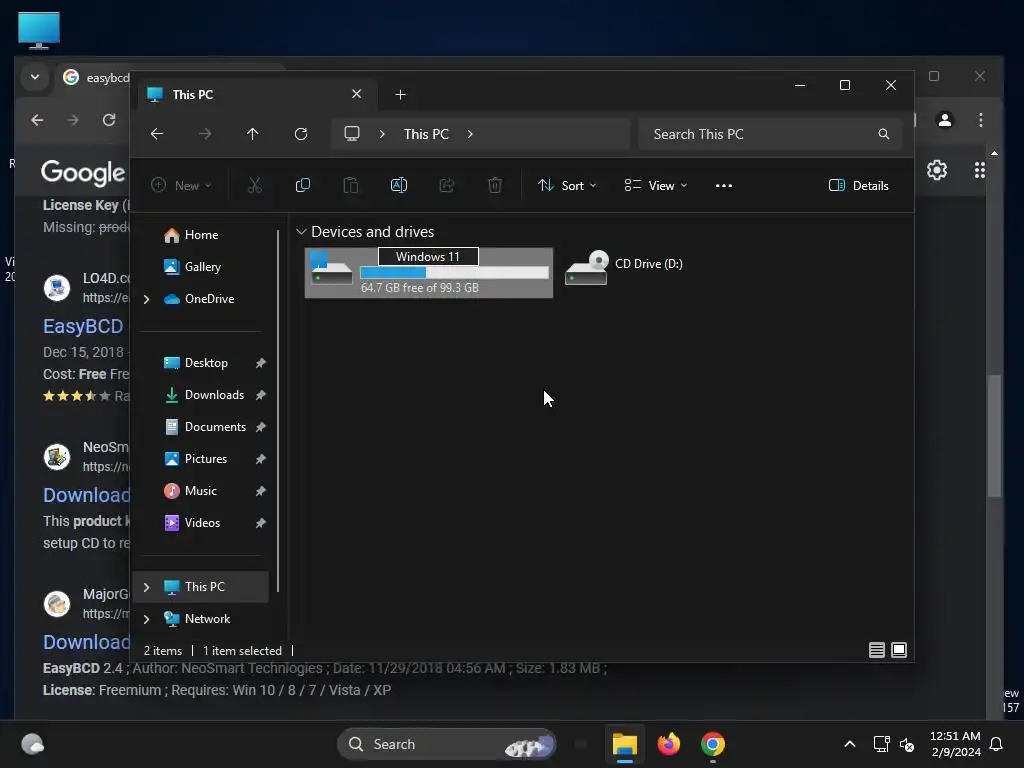Click the weather widget on taskbar

[33, 744]
